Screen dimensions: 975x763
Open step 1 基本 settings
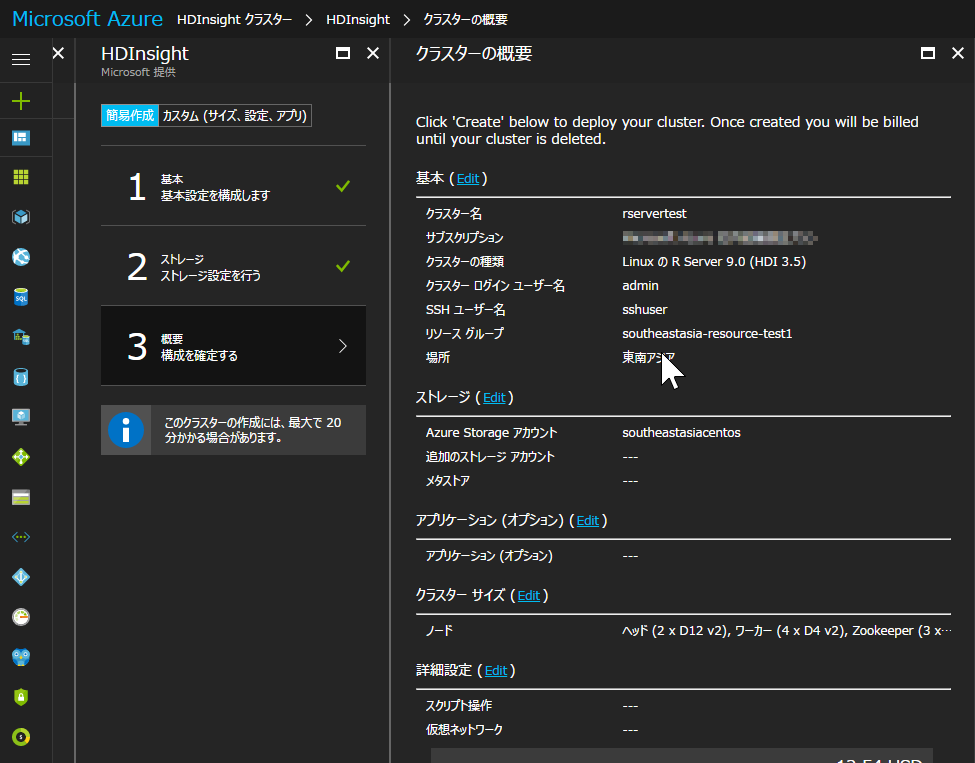pyautogui.click(x=233, y=186)
